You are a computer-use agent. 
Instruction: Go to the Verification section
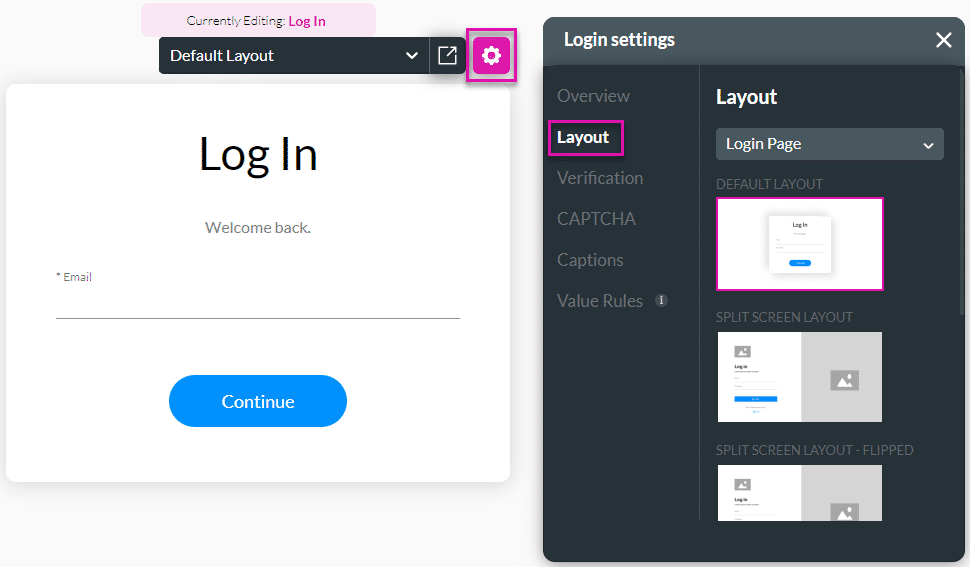[599, 178]
